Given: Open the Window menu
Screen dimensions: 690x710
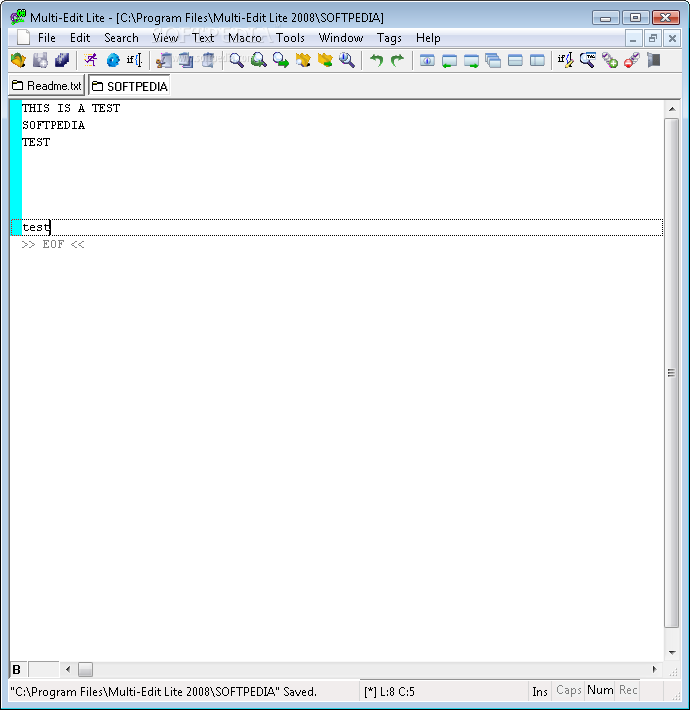Looking at the screenshot, I should [341, 38].
